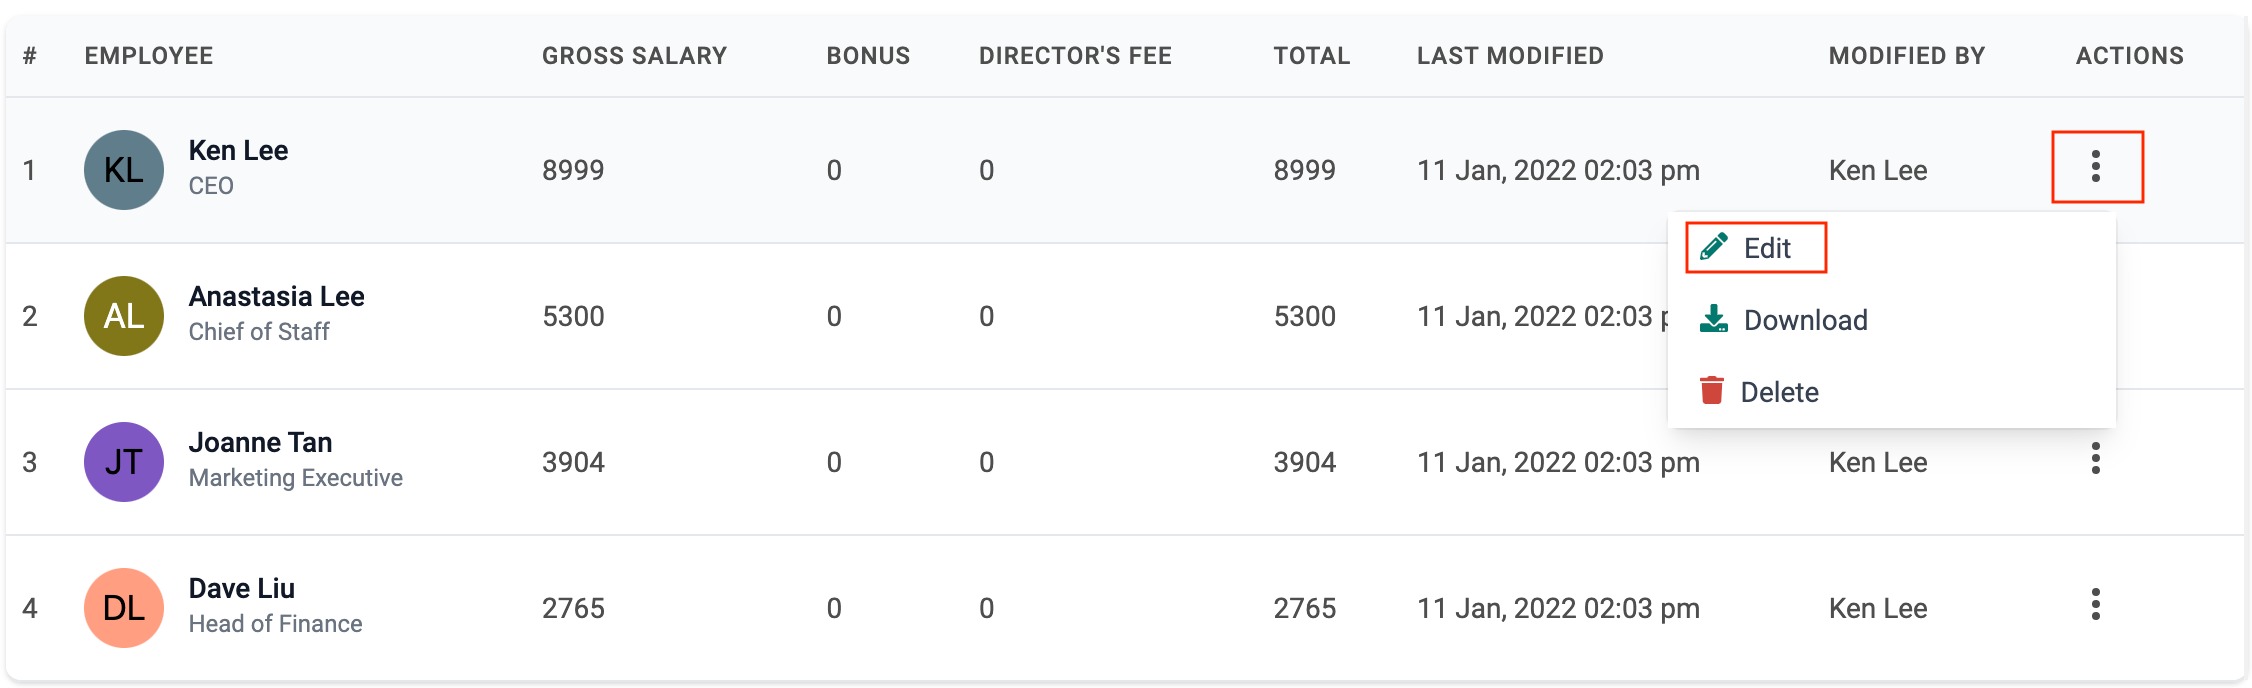Viewport: 2252px width, 688px height.
Task: Select Edit in the actions menu
Action: [1756, 248]
